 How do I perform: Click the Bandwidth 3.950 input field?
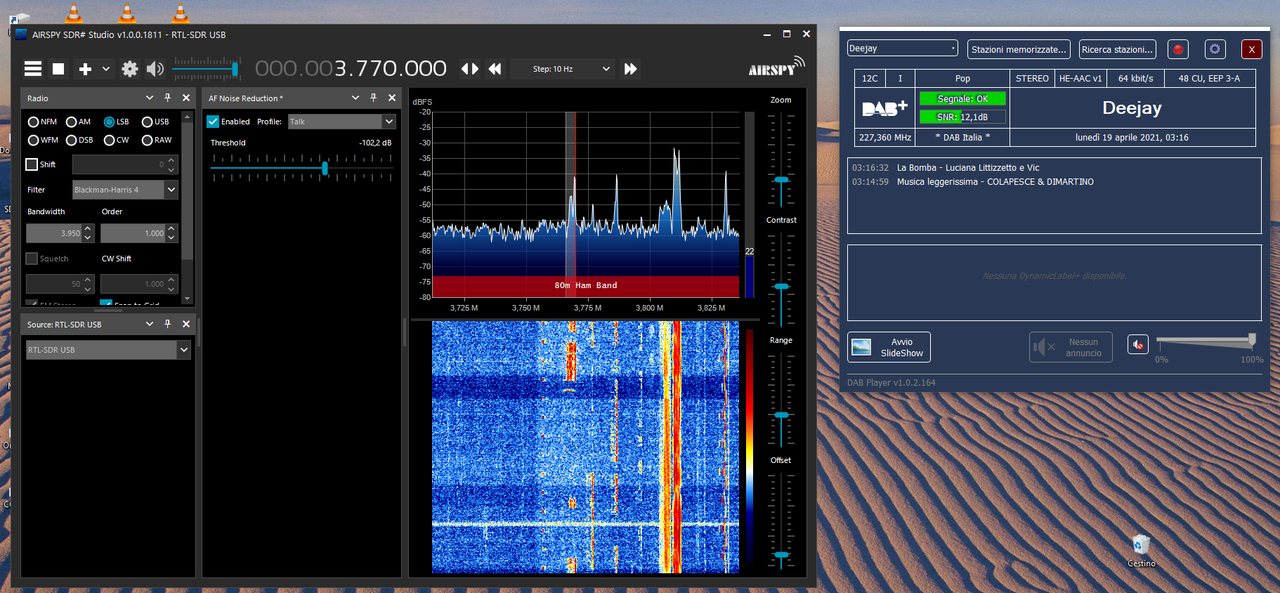(53, 233)
